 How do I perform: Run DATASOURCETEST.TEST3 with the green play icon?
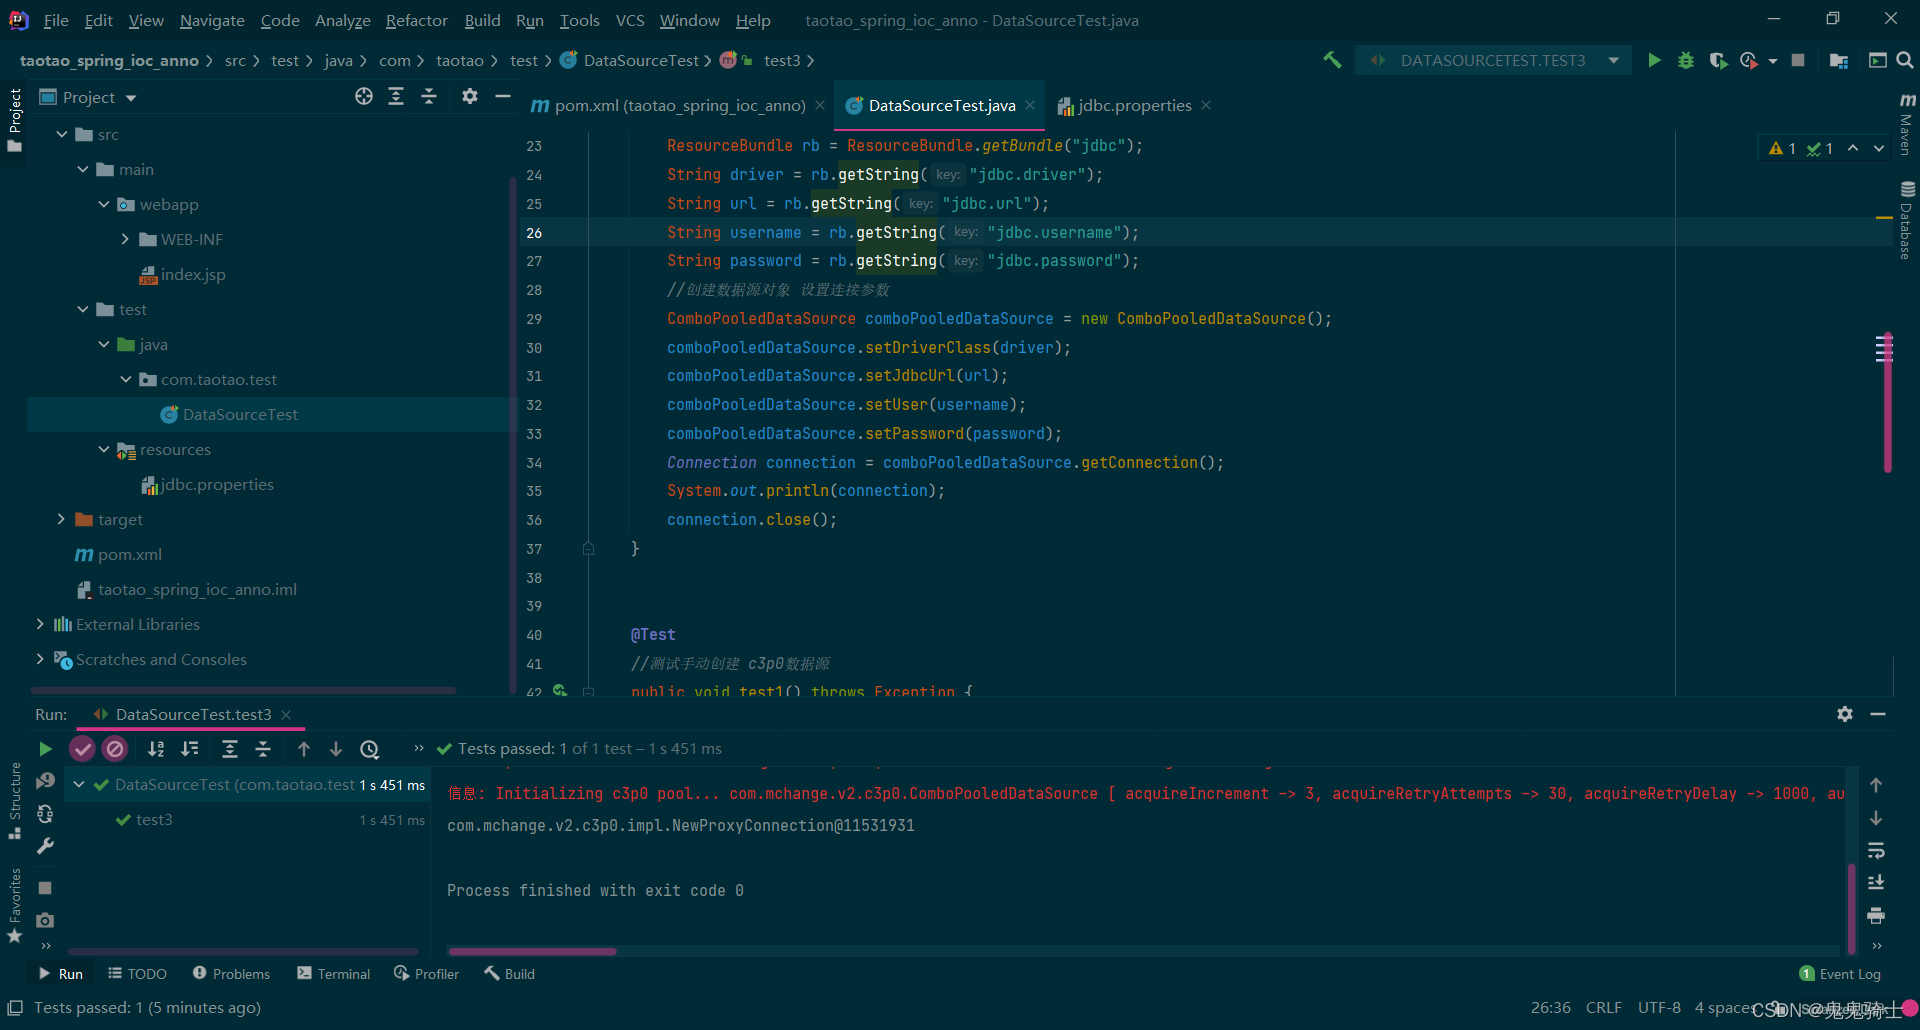tap(1654, 60)
